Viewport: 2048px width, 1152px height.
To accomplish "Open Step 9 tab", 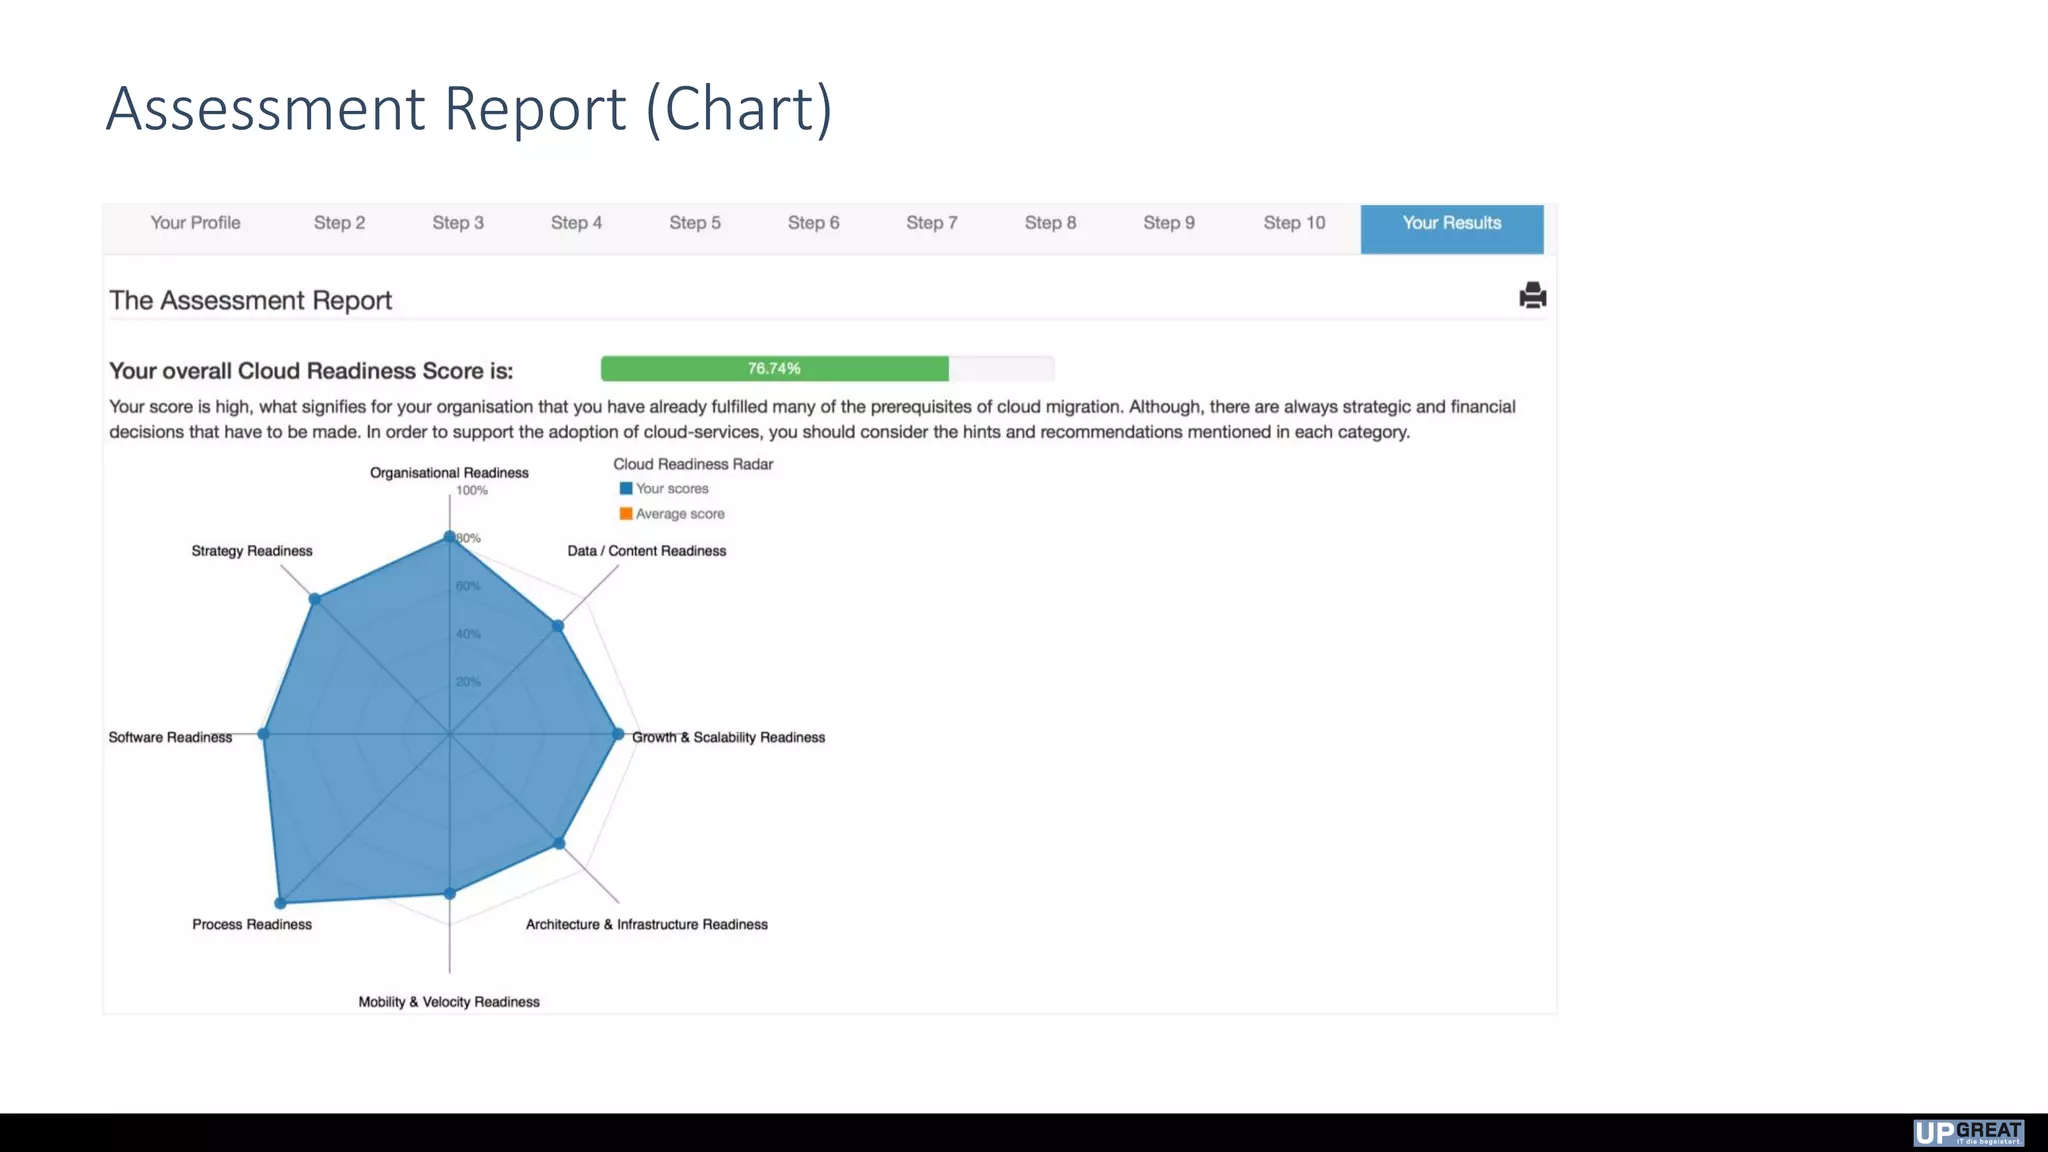I will pyautogui.click(x=1169, y=223).
